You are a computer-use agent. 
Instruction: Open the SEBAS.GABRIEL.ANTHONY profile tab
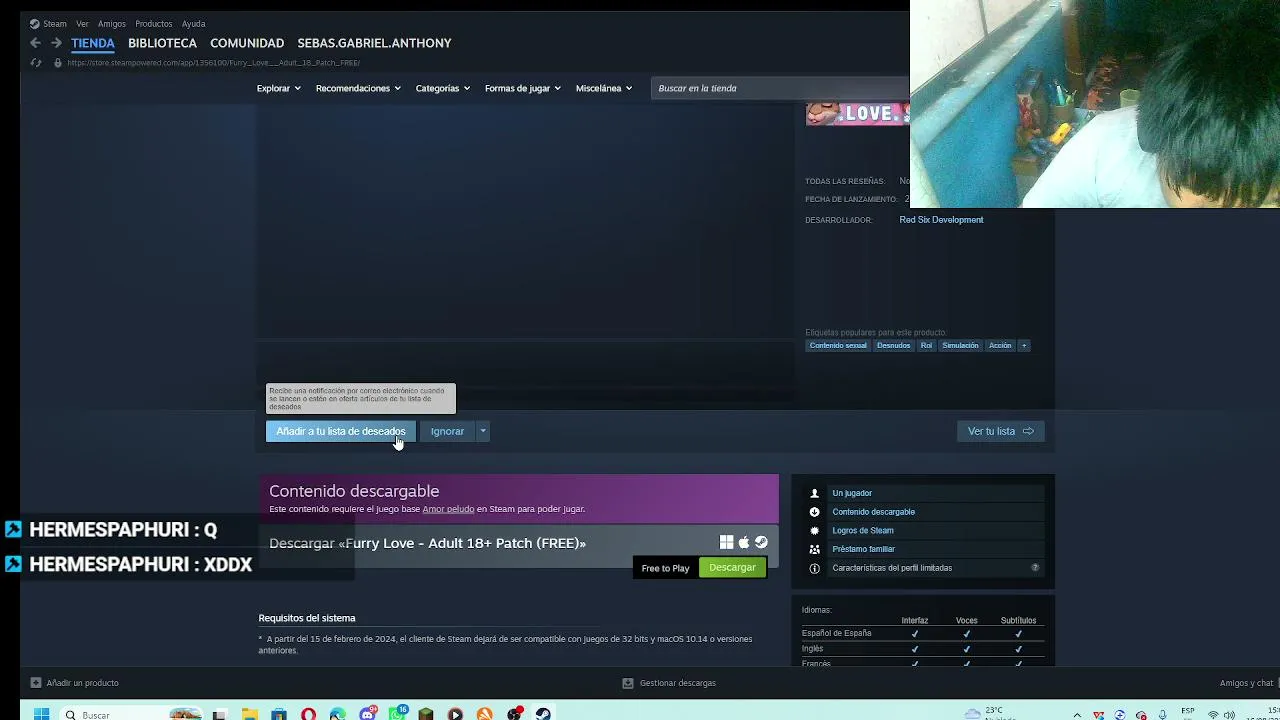[x=374, y=43]
